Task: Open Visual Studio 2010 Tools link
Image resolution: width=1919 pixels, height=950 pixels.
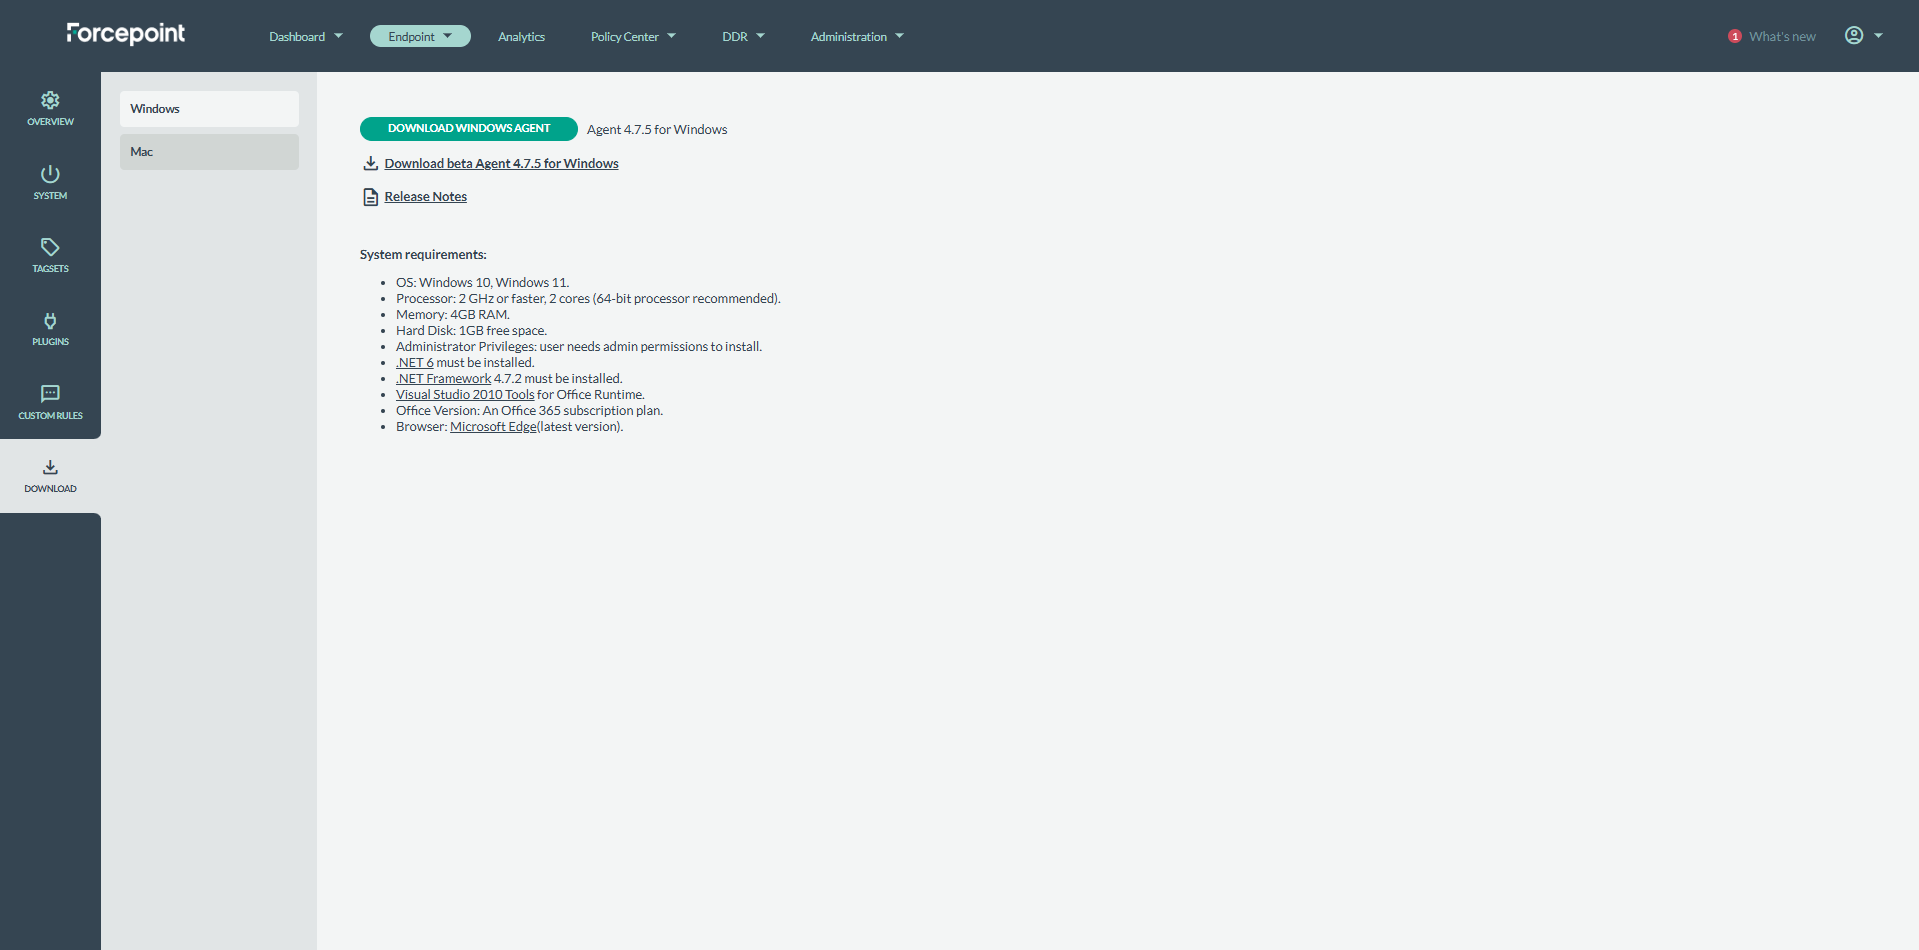Action: 465,395
